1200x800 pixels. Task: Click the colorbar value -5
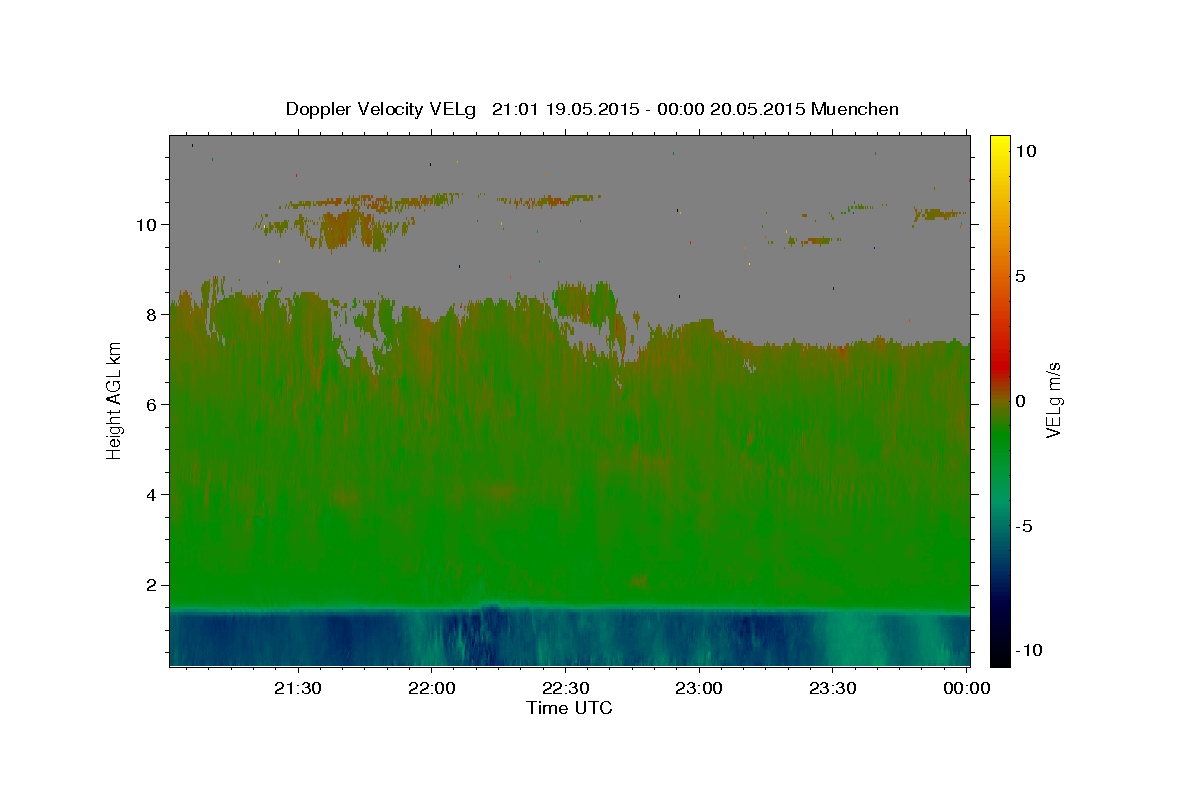[1023, 526]
